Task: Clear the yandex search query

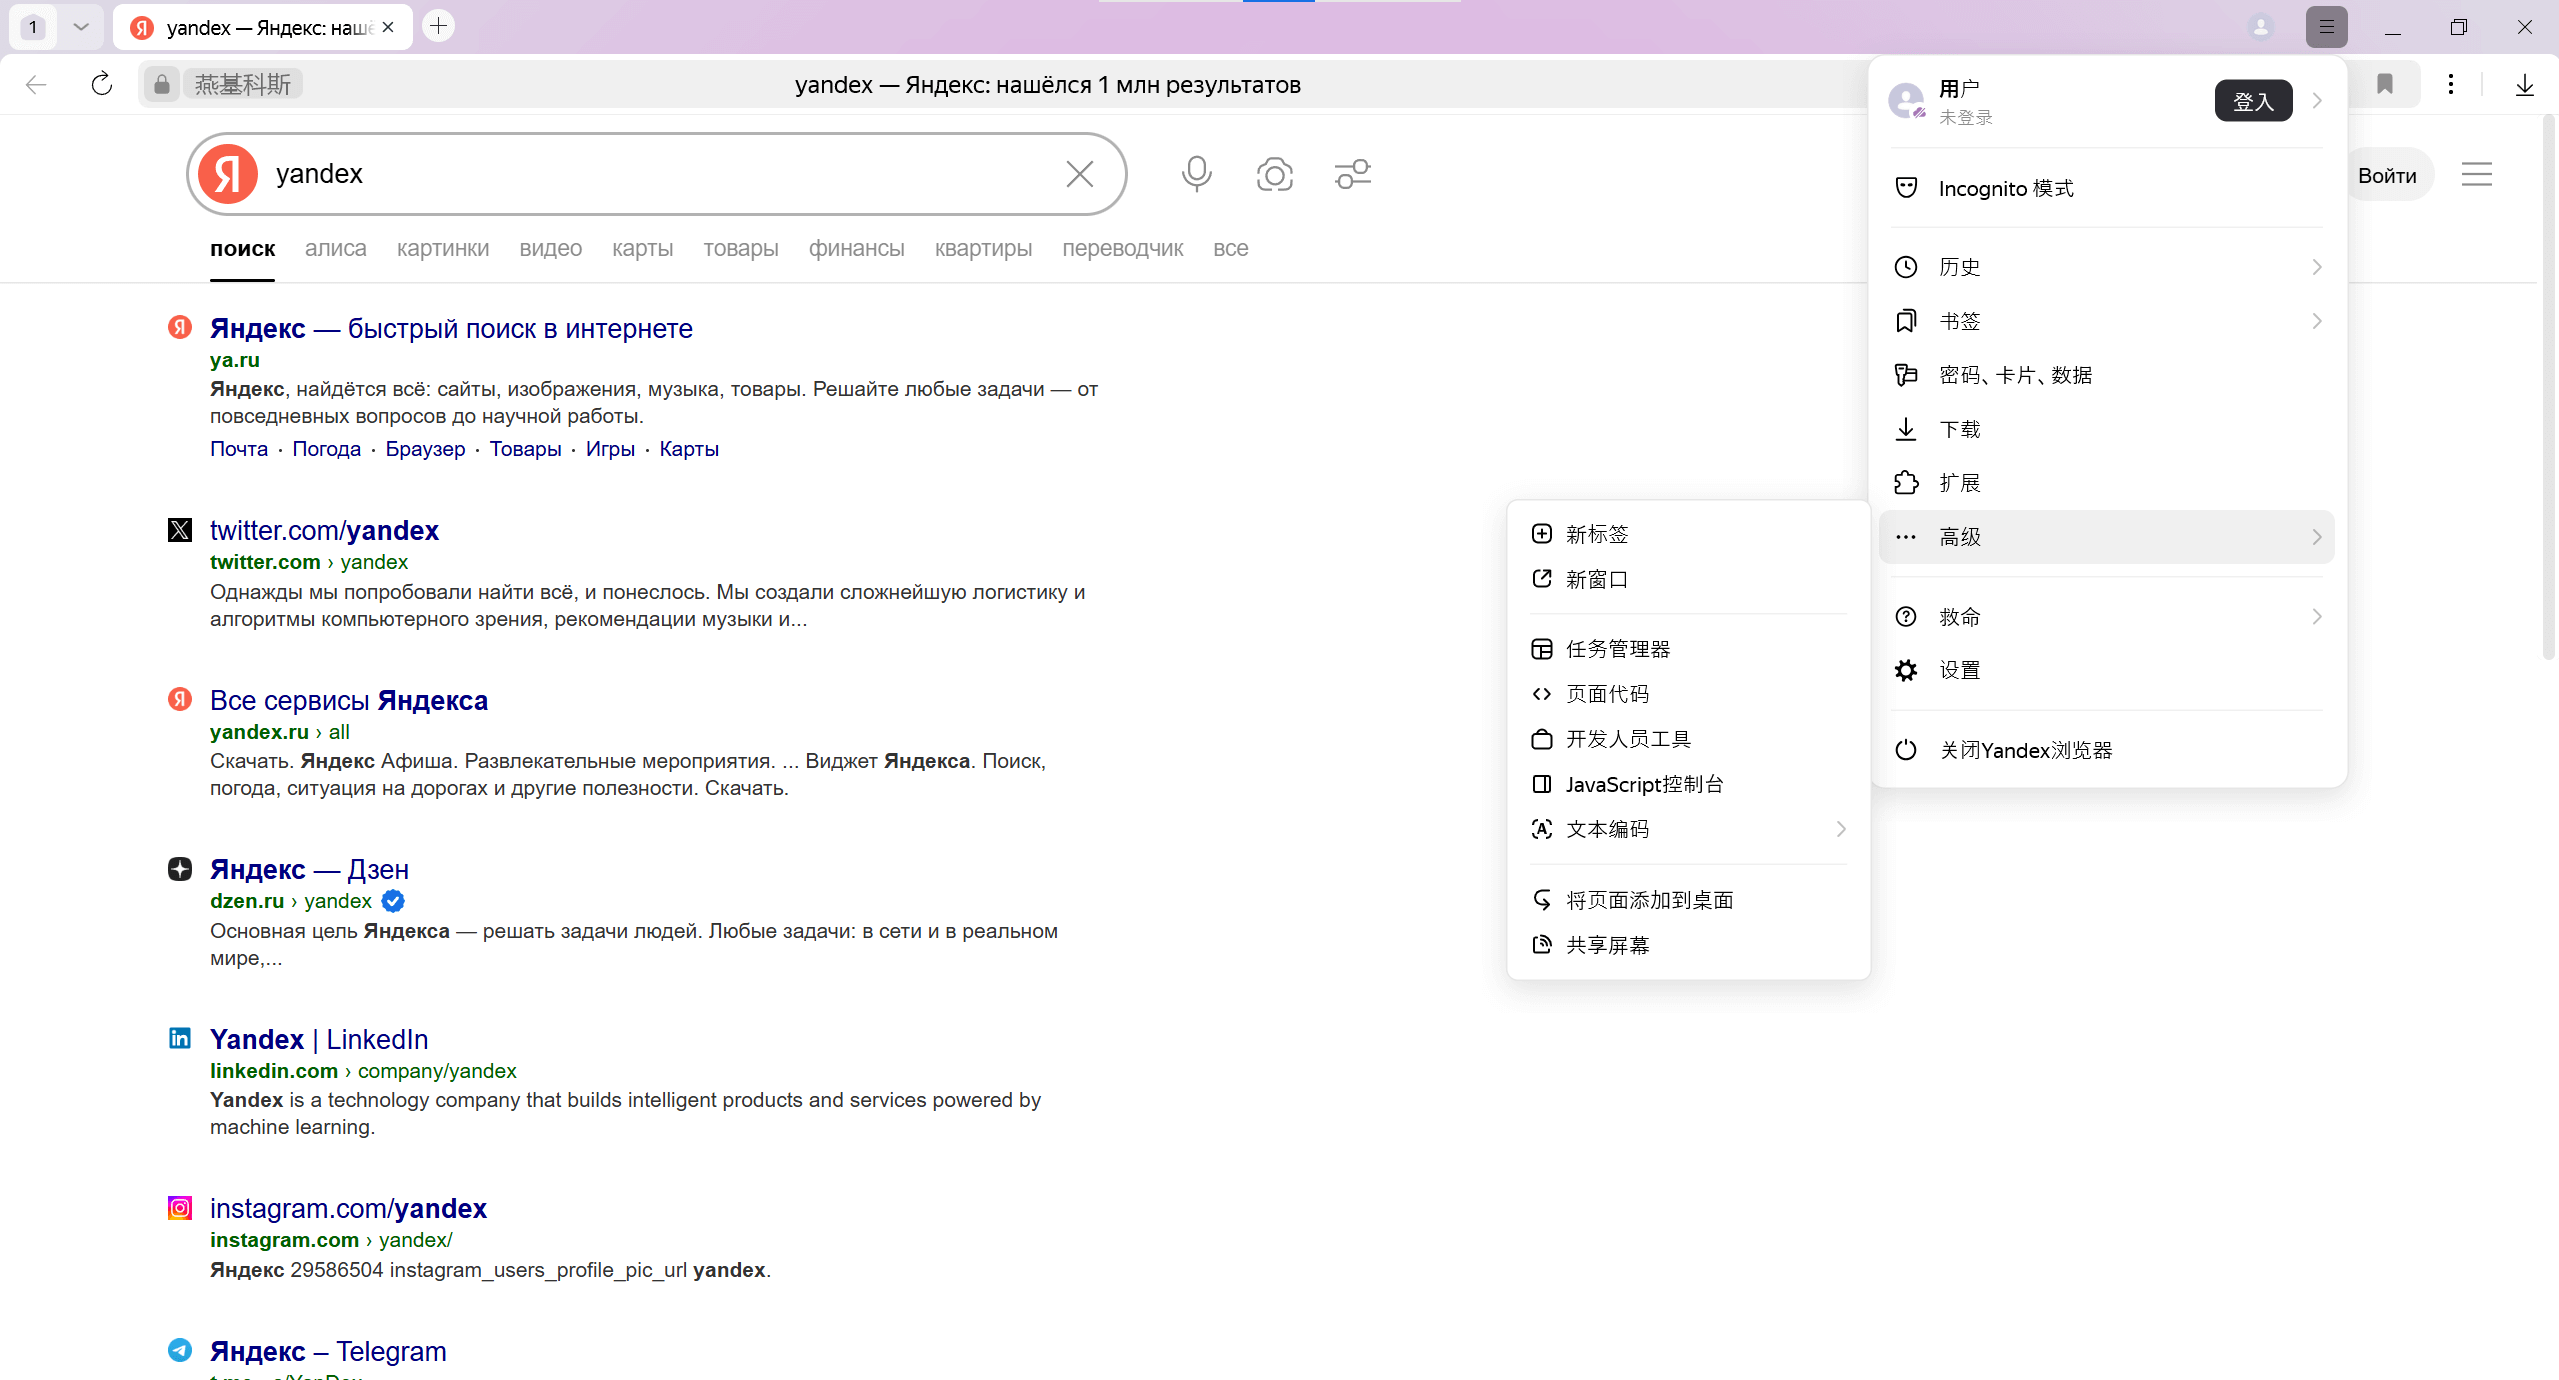Action: pyautogui.click(x=1079, y=174)
